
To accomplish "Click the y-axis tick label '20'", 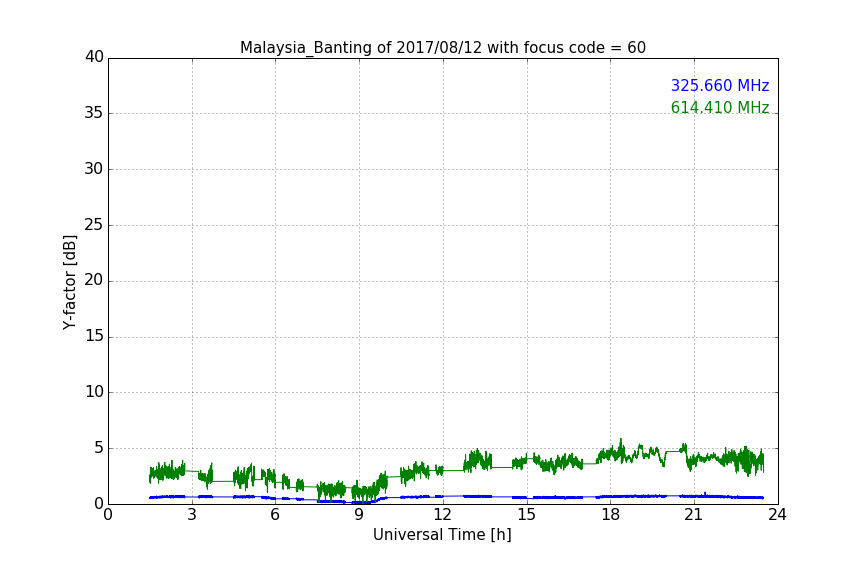I will click(94, 280).
